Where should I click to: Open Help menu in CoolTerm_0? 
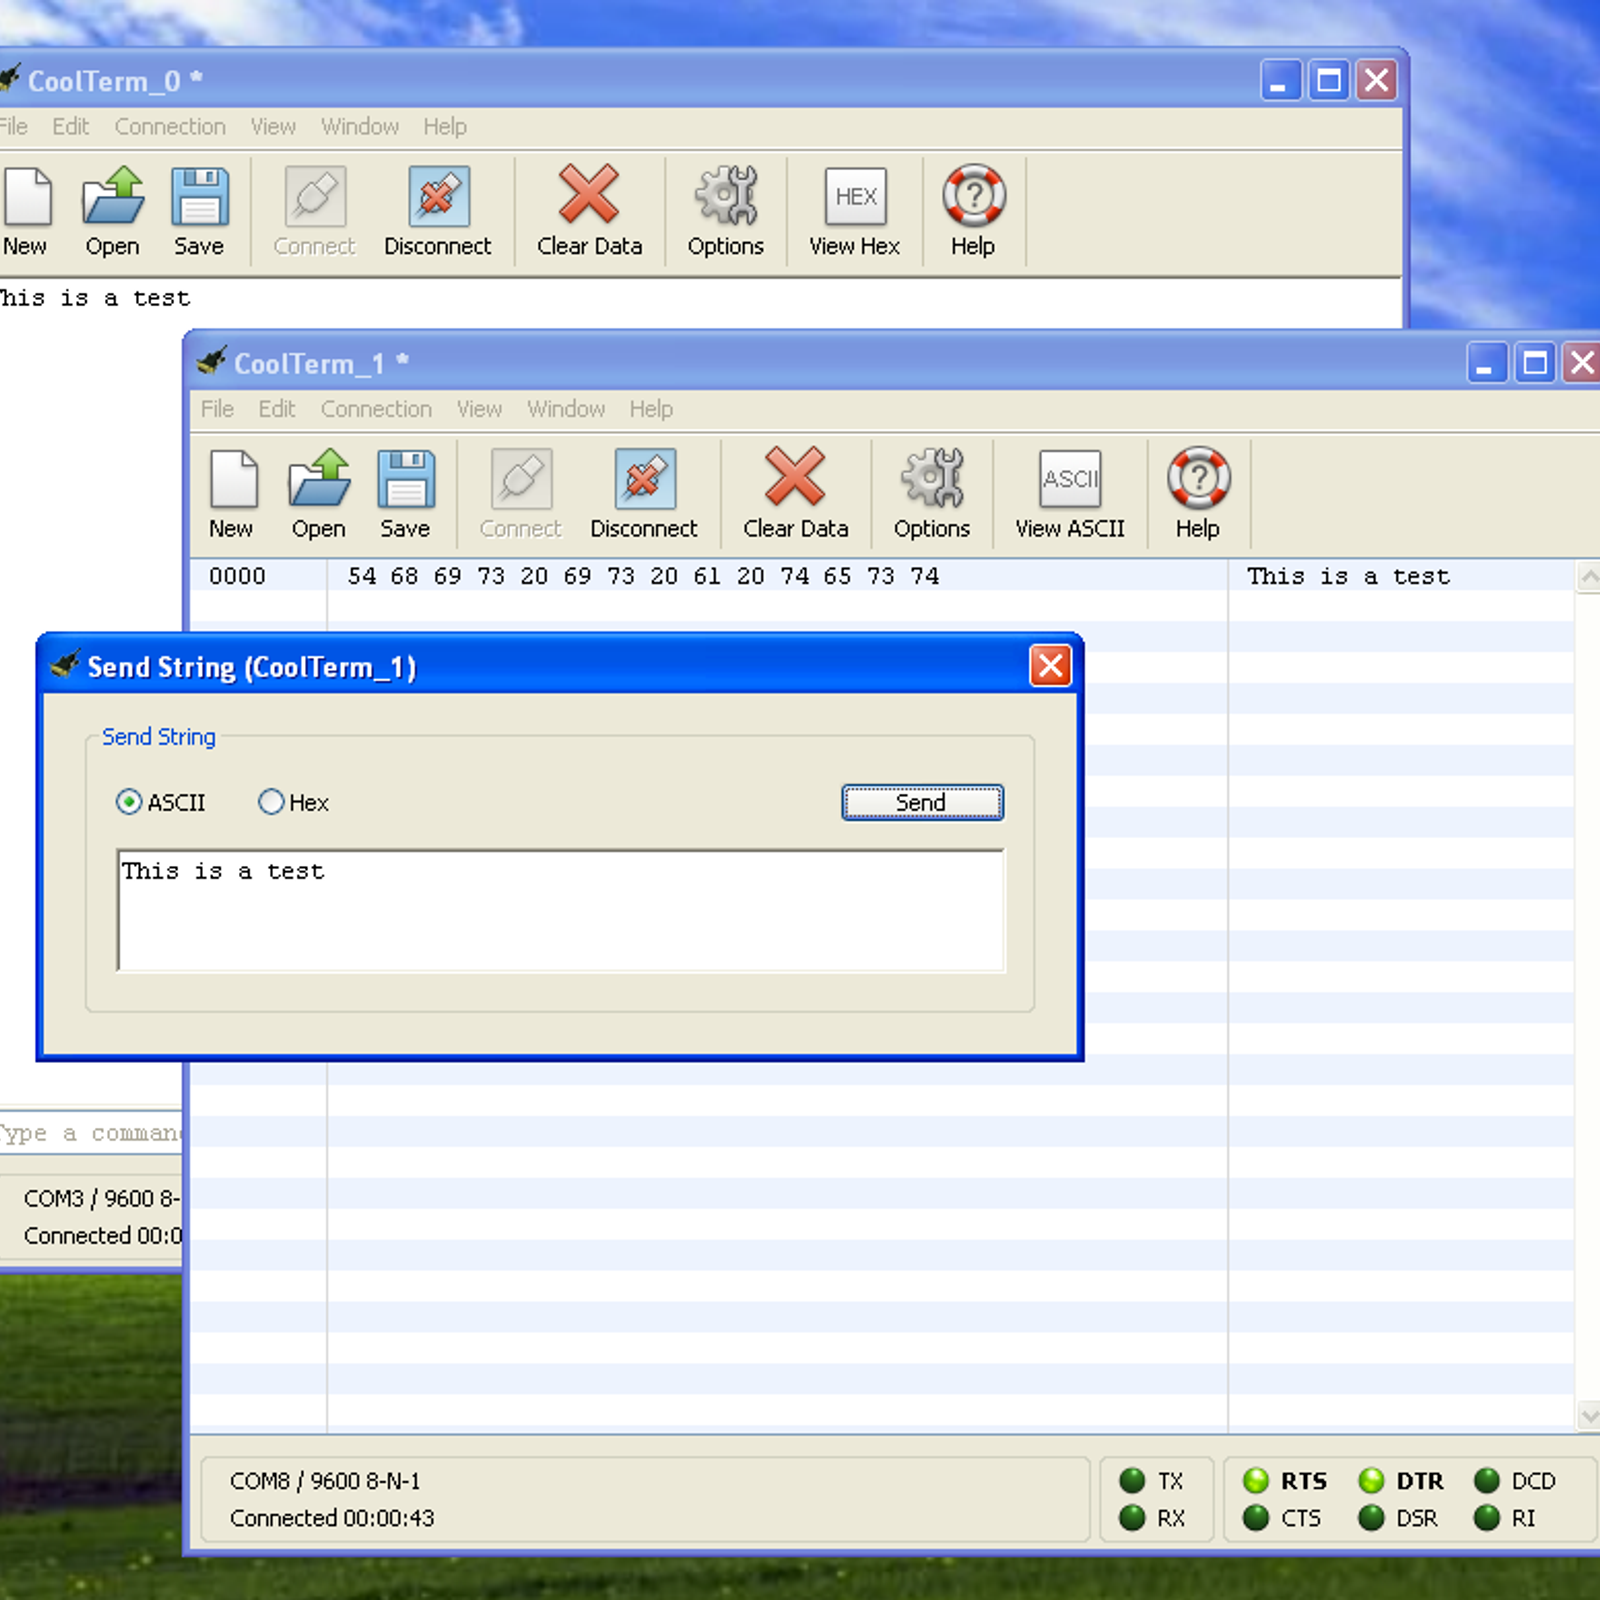click(445, 127)
